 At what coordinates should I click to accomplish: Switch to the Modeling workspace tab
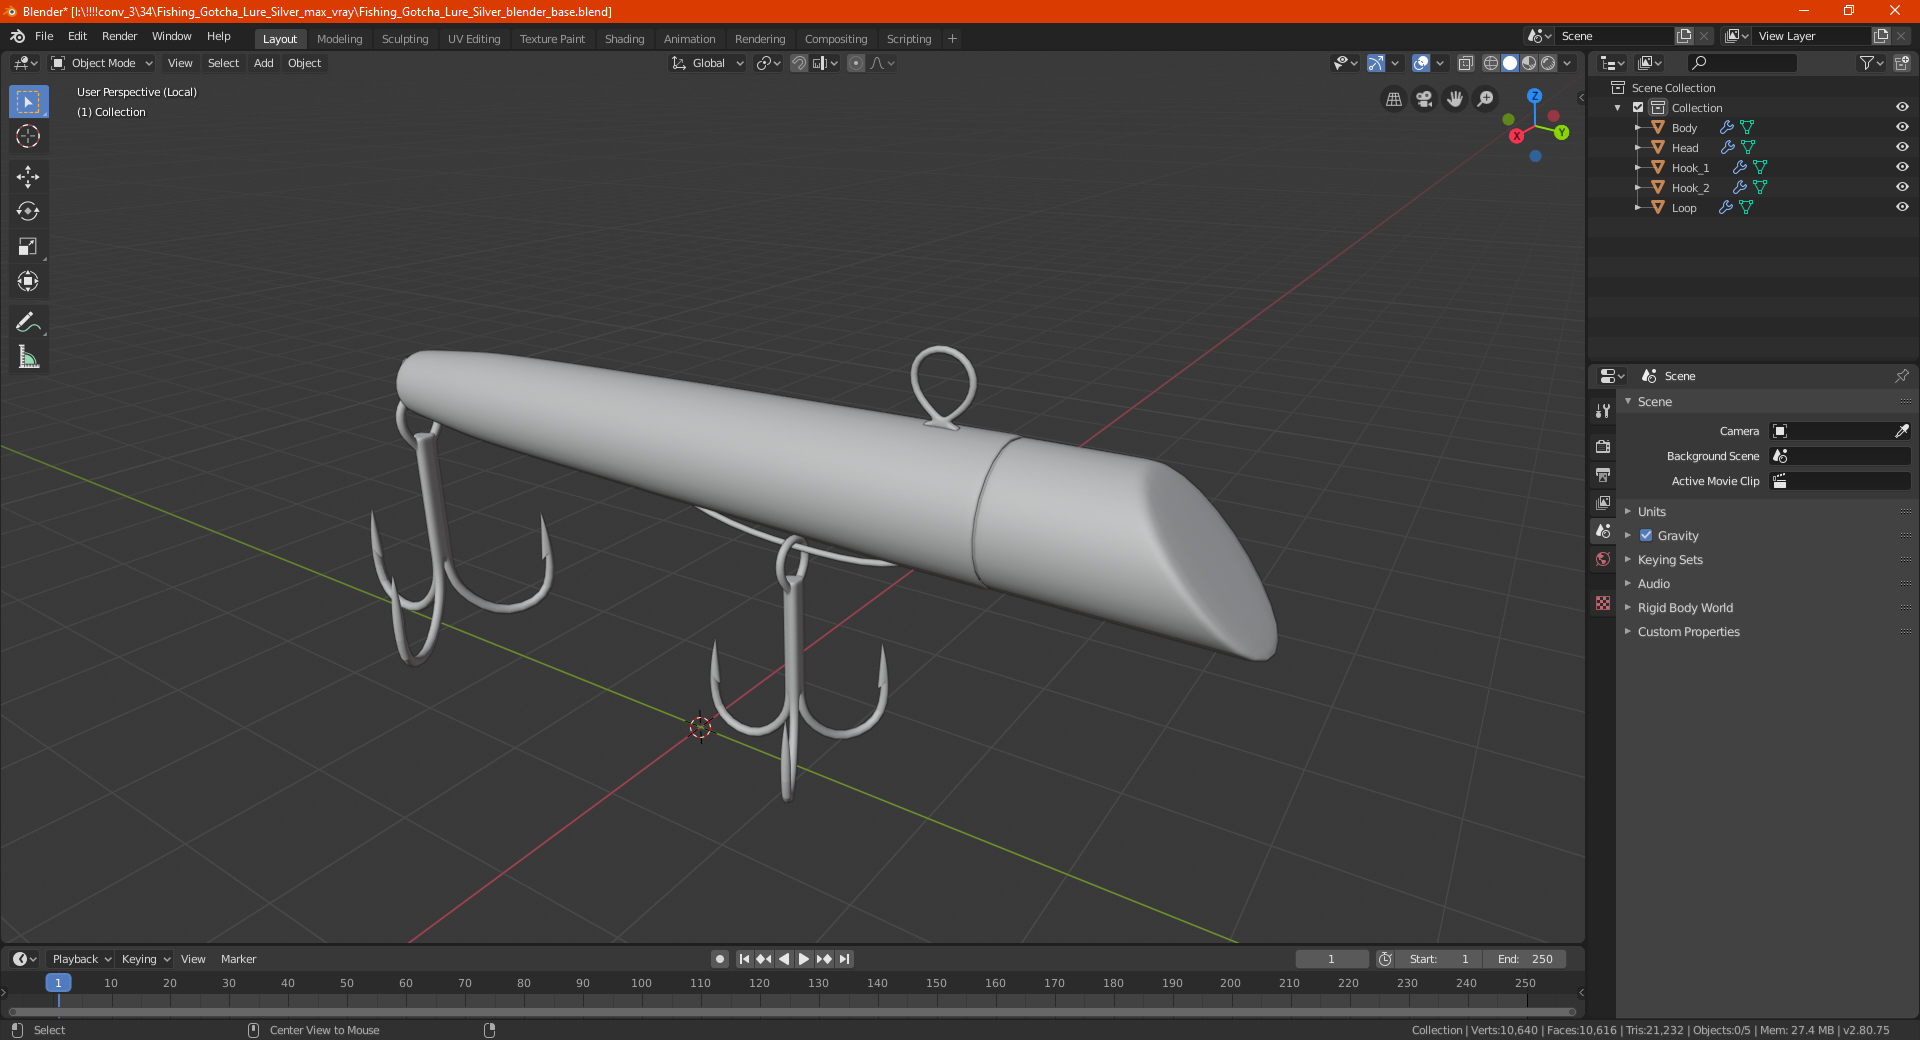339,39
